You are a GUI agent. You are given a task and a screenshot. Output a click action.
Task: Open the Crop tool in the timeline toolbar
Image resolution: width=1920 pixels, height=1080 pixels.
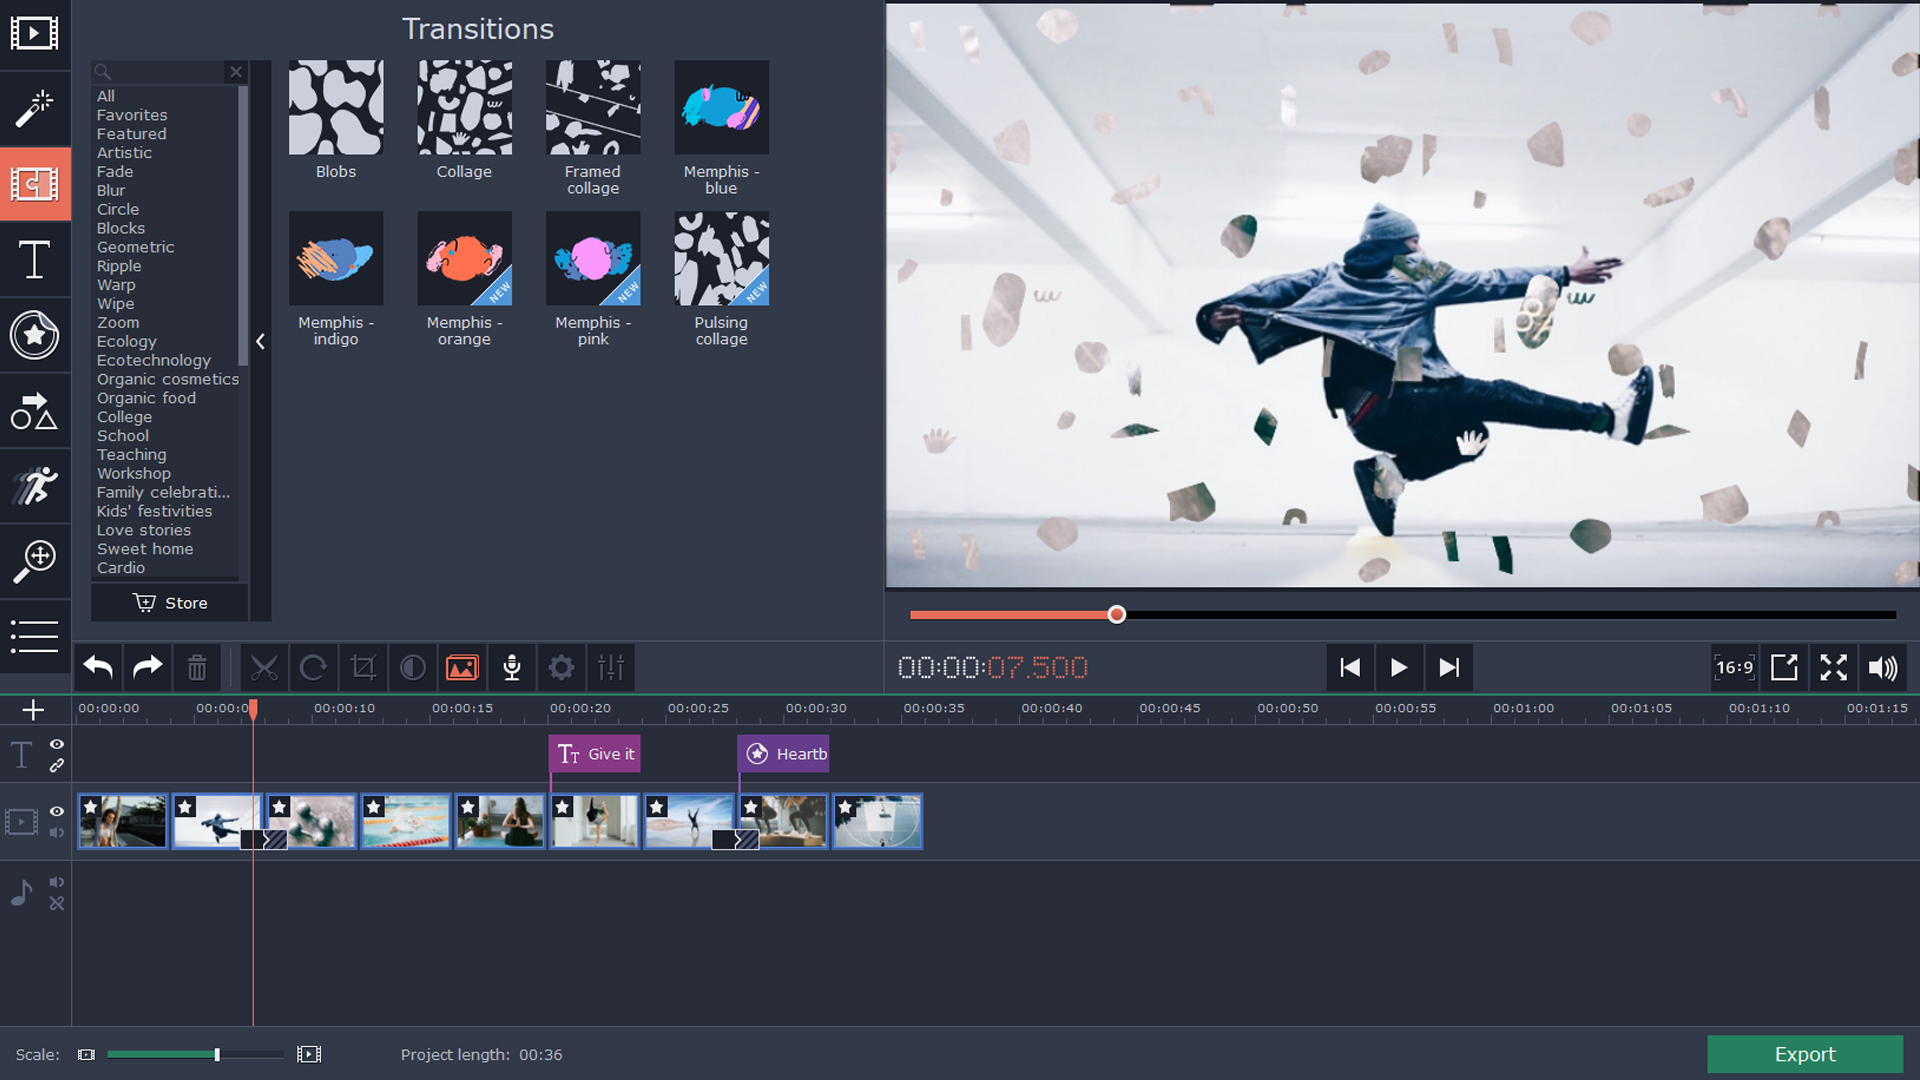point(362,667)
